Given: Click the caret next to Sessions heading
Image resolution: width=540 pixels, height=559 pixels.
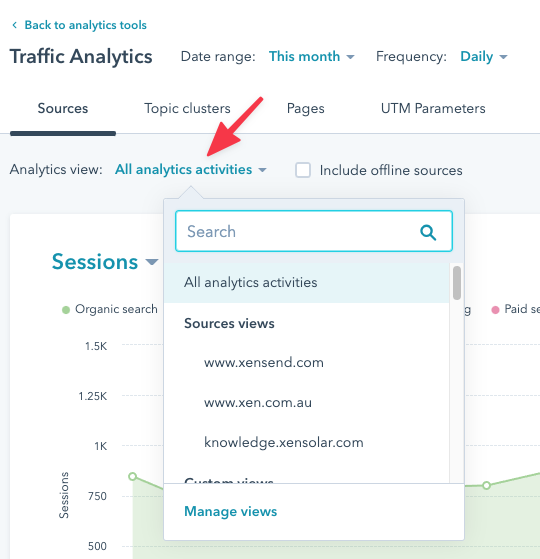Looking at the screenshot, I should point(152,262).
